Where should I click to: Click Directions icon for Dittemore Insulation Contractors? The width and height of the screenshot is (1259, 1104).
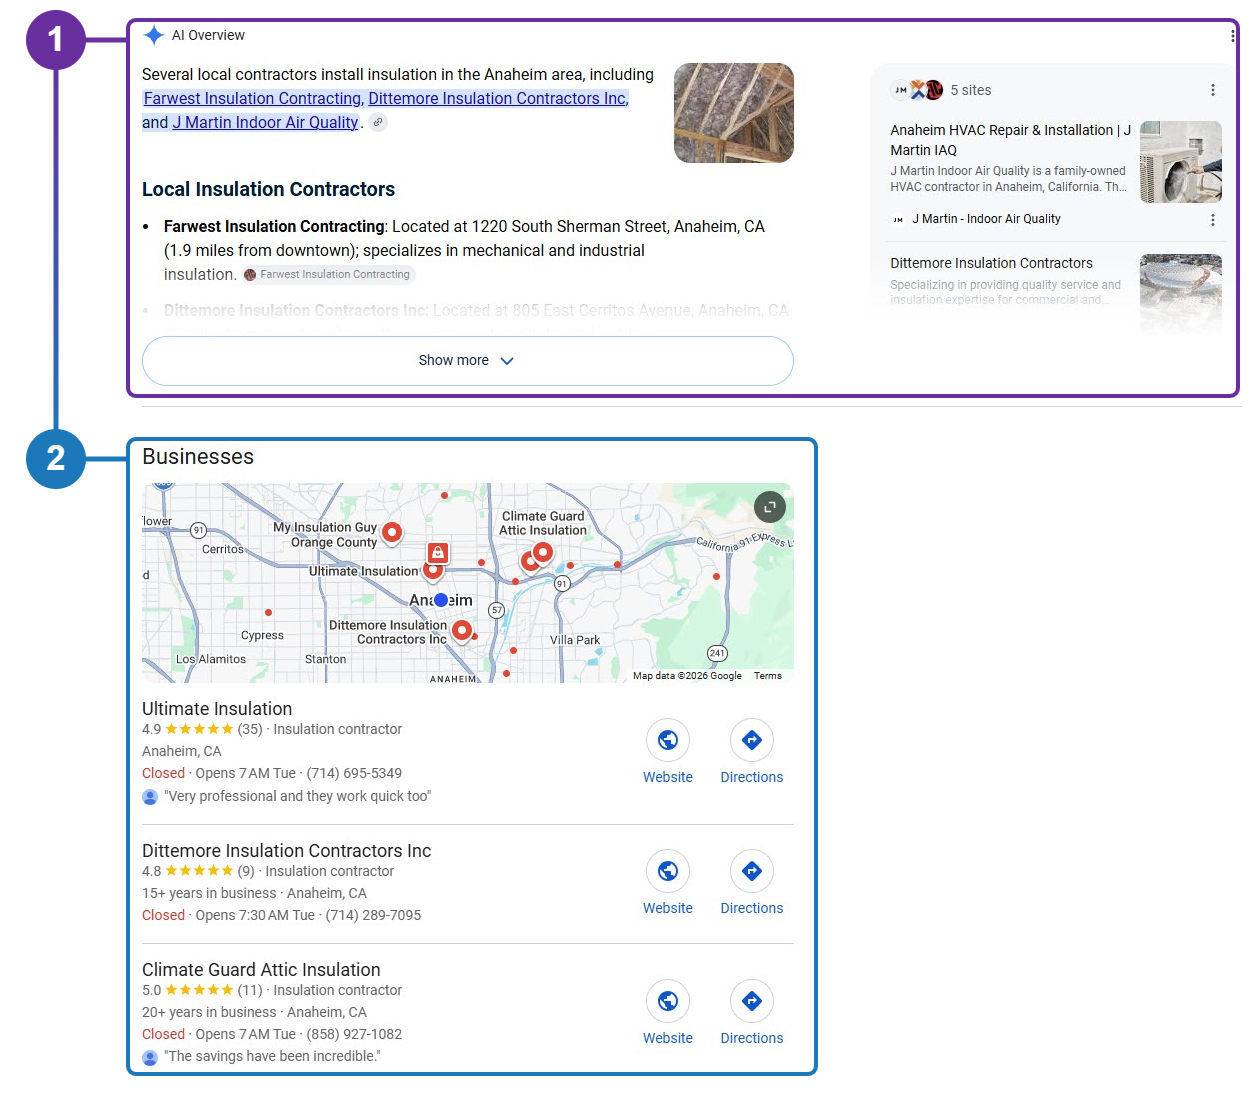[752, 871]
